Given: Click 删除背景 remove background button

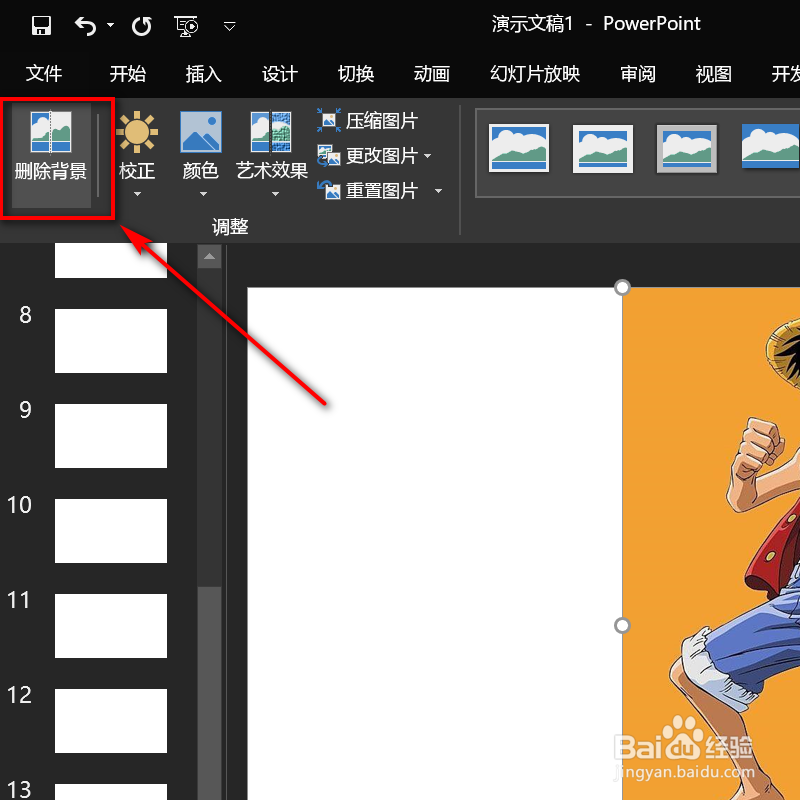Looking at the screenshot, I should click(x=51, y=155).
